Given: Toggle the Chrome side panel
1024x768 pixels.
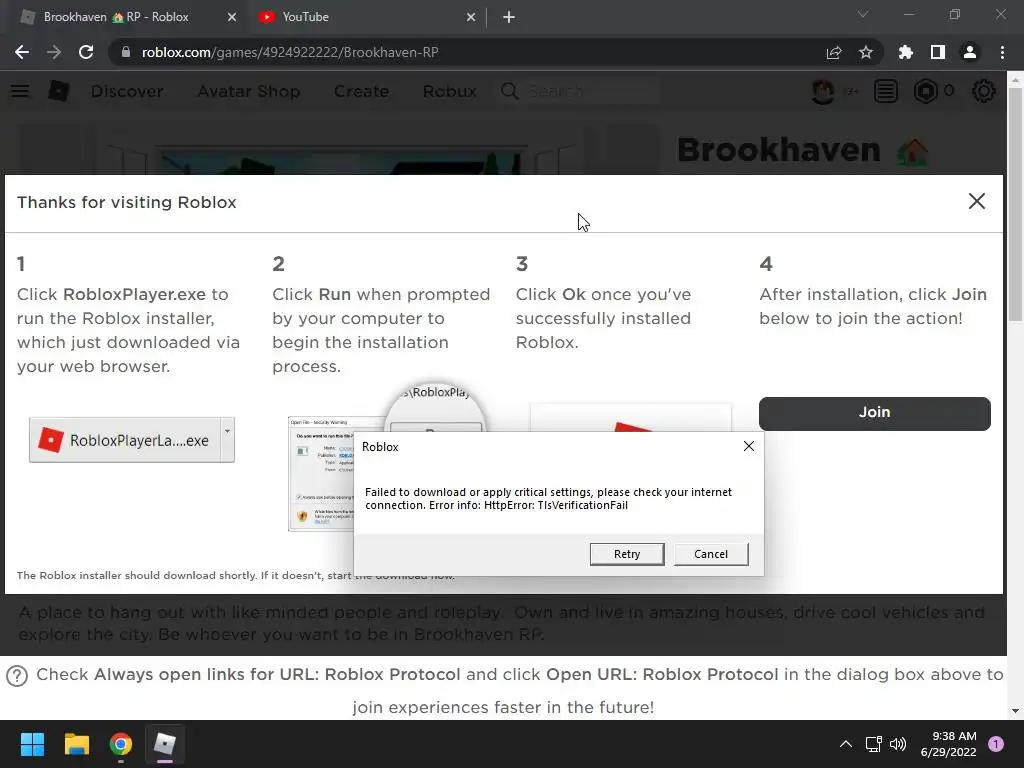Looking at the screenshot, I should [x=938, y=52].
